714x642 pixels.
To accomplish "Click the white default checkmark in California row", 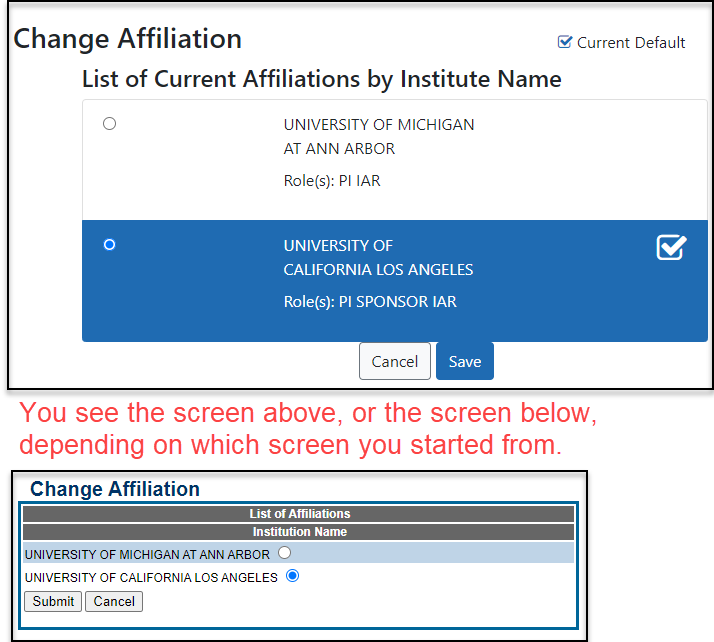I will click(x=671, y=247).
